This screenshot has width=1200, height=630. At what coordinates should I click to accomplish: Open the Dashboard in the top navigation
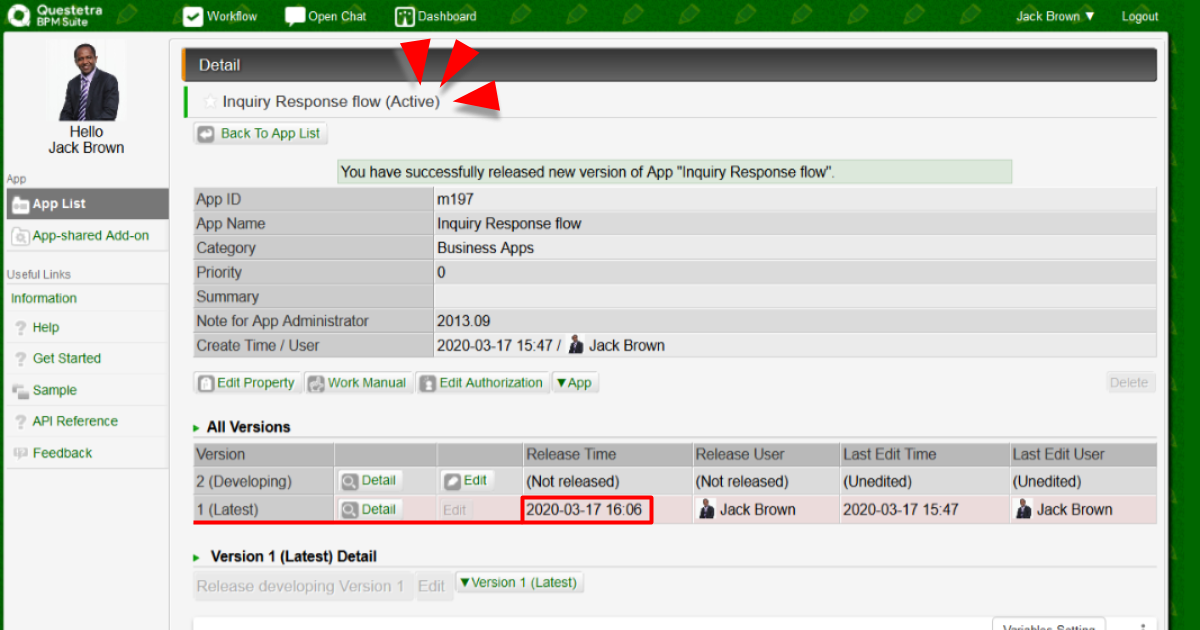(436, 16)
